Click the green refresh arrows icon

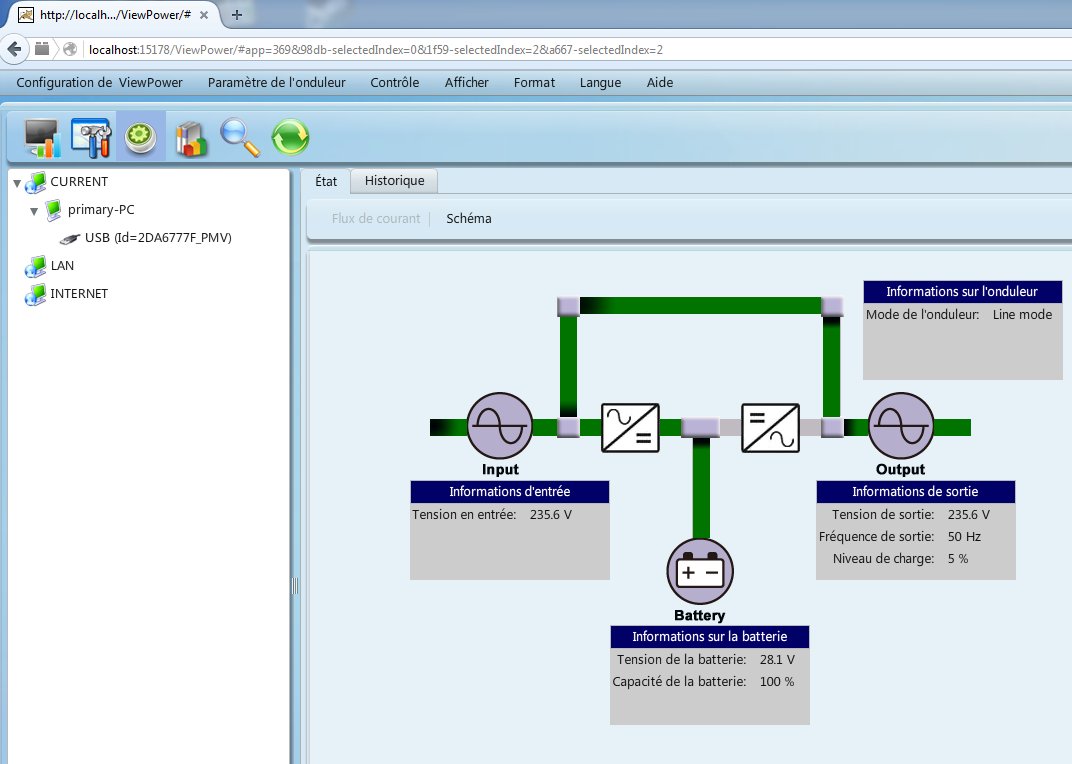(x=290, y=137)
